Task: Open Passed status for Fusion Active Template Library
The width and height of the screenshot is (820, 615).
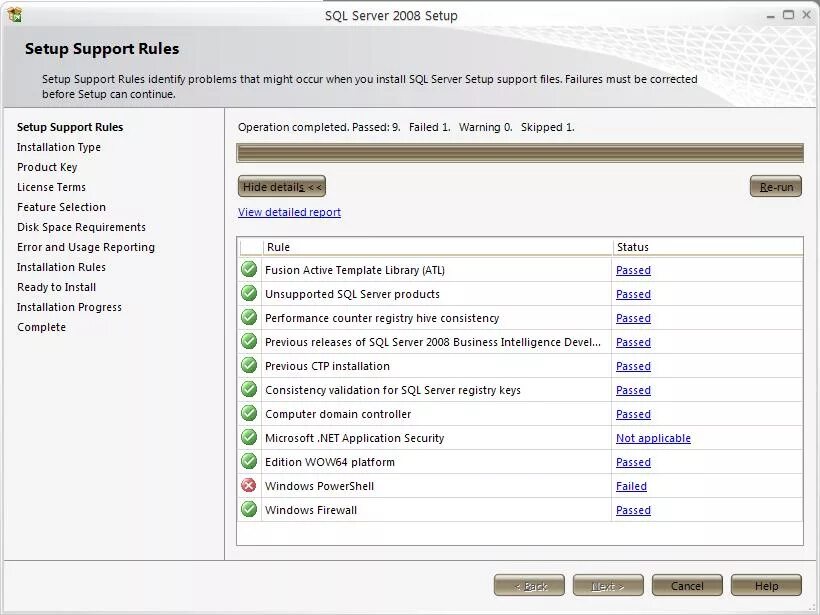Action: (633, 270)
